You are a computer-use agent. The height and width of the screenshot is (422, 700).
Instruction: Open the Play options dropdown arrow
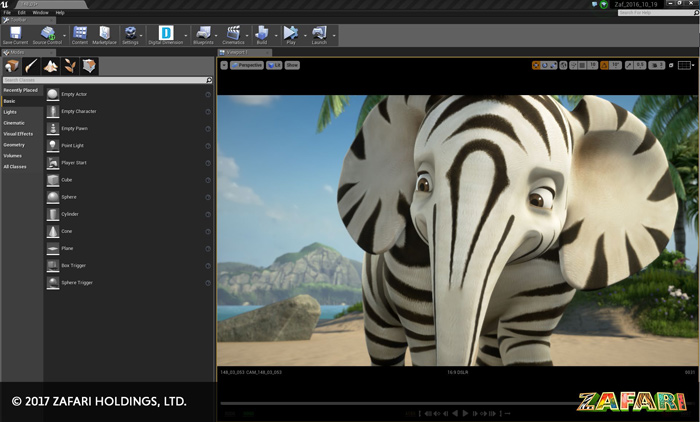point(305,35)
